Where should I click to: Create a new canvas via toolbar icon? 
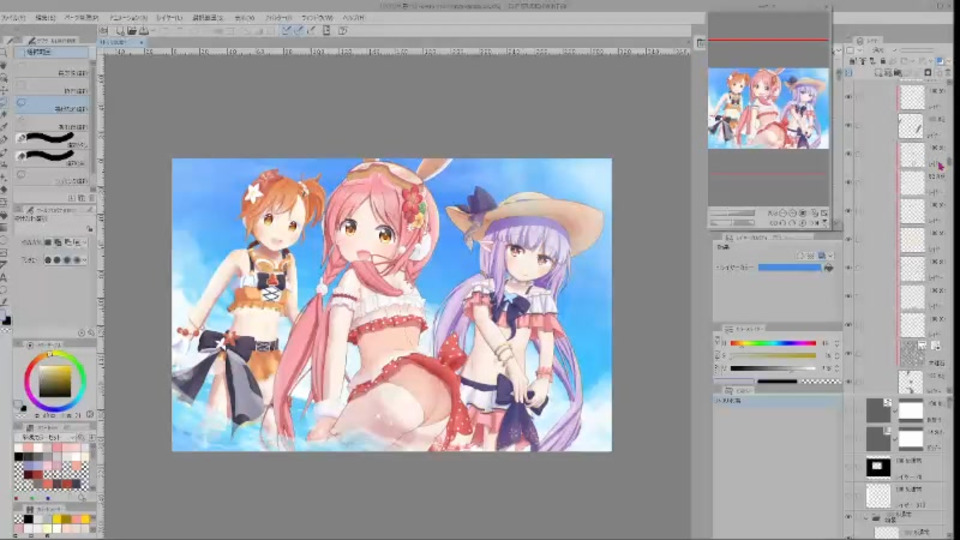coord(120,30)
